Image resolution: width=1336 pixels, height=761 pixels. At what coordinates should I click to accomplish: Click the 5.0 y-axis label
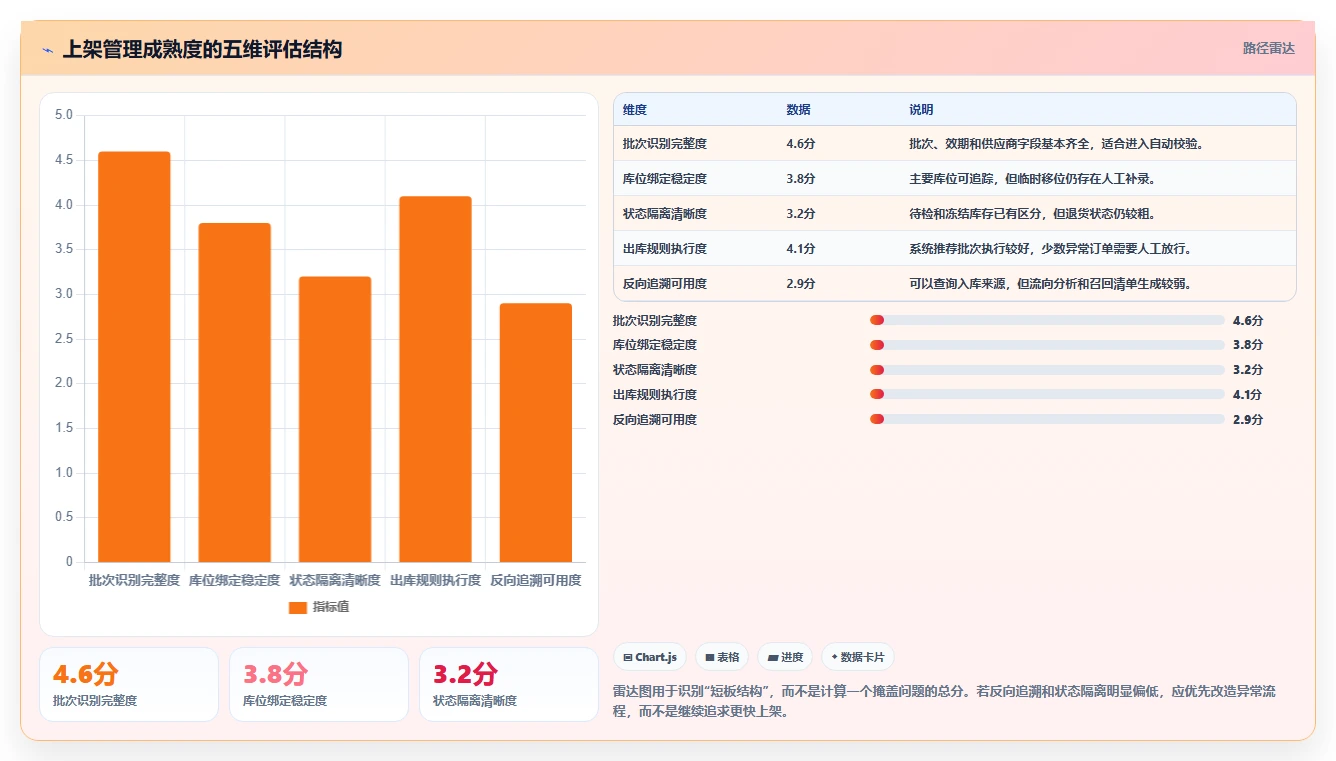coord(64,115)
